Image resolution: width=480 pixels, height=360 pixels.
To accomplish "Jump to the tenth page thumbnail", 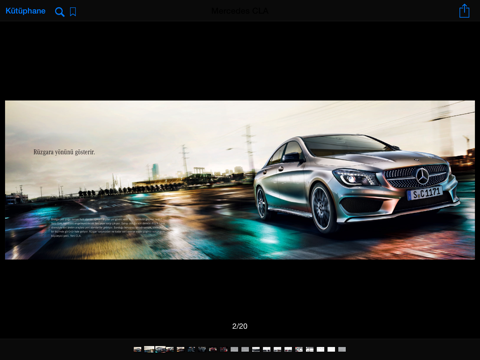I will pyautogui.click(x=234, y=349).
